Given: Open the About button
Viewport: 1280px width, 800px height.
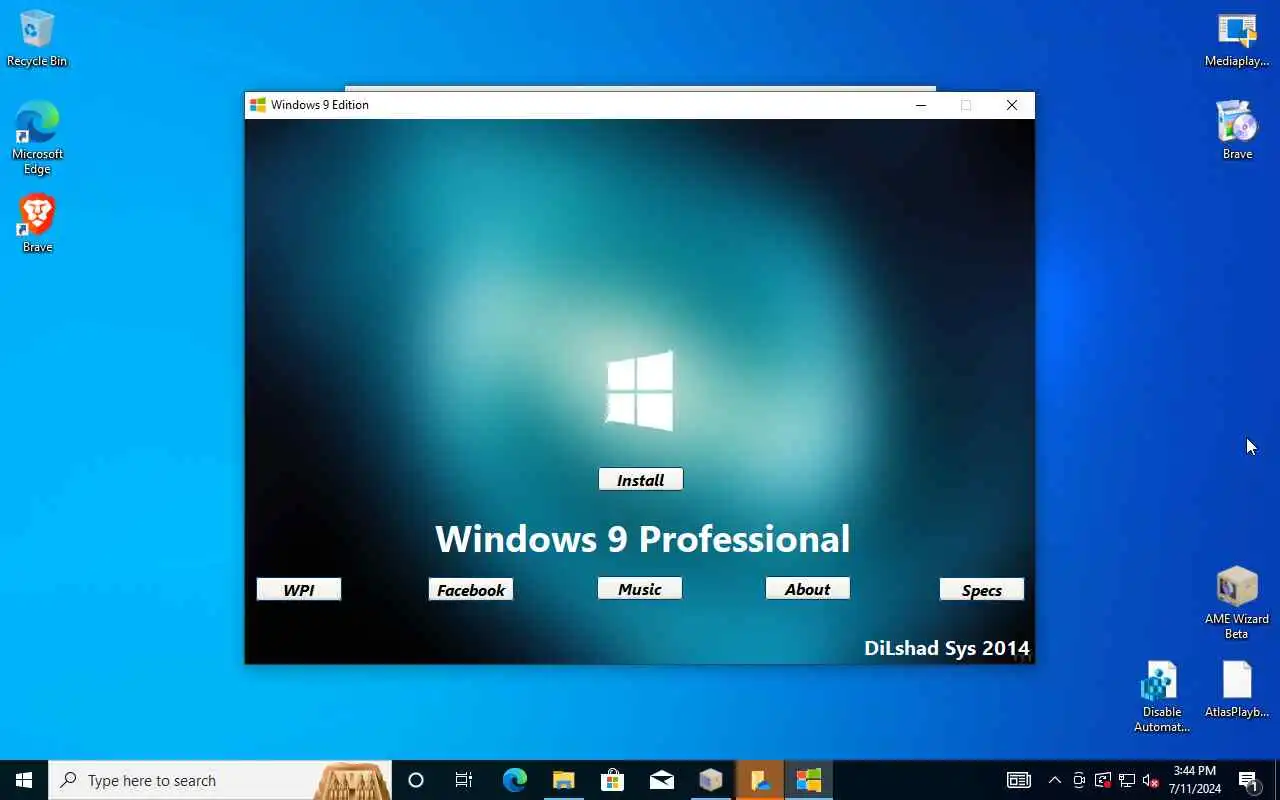Looking at the screenshot, I should coord(807,589).
